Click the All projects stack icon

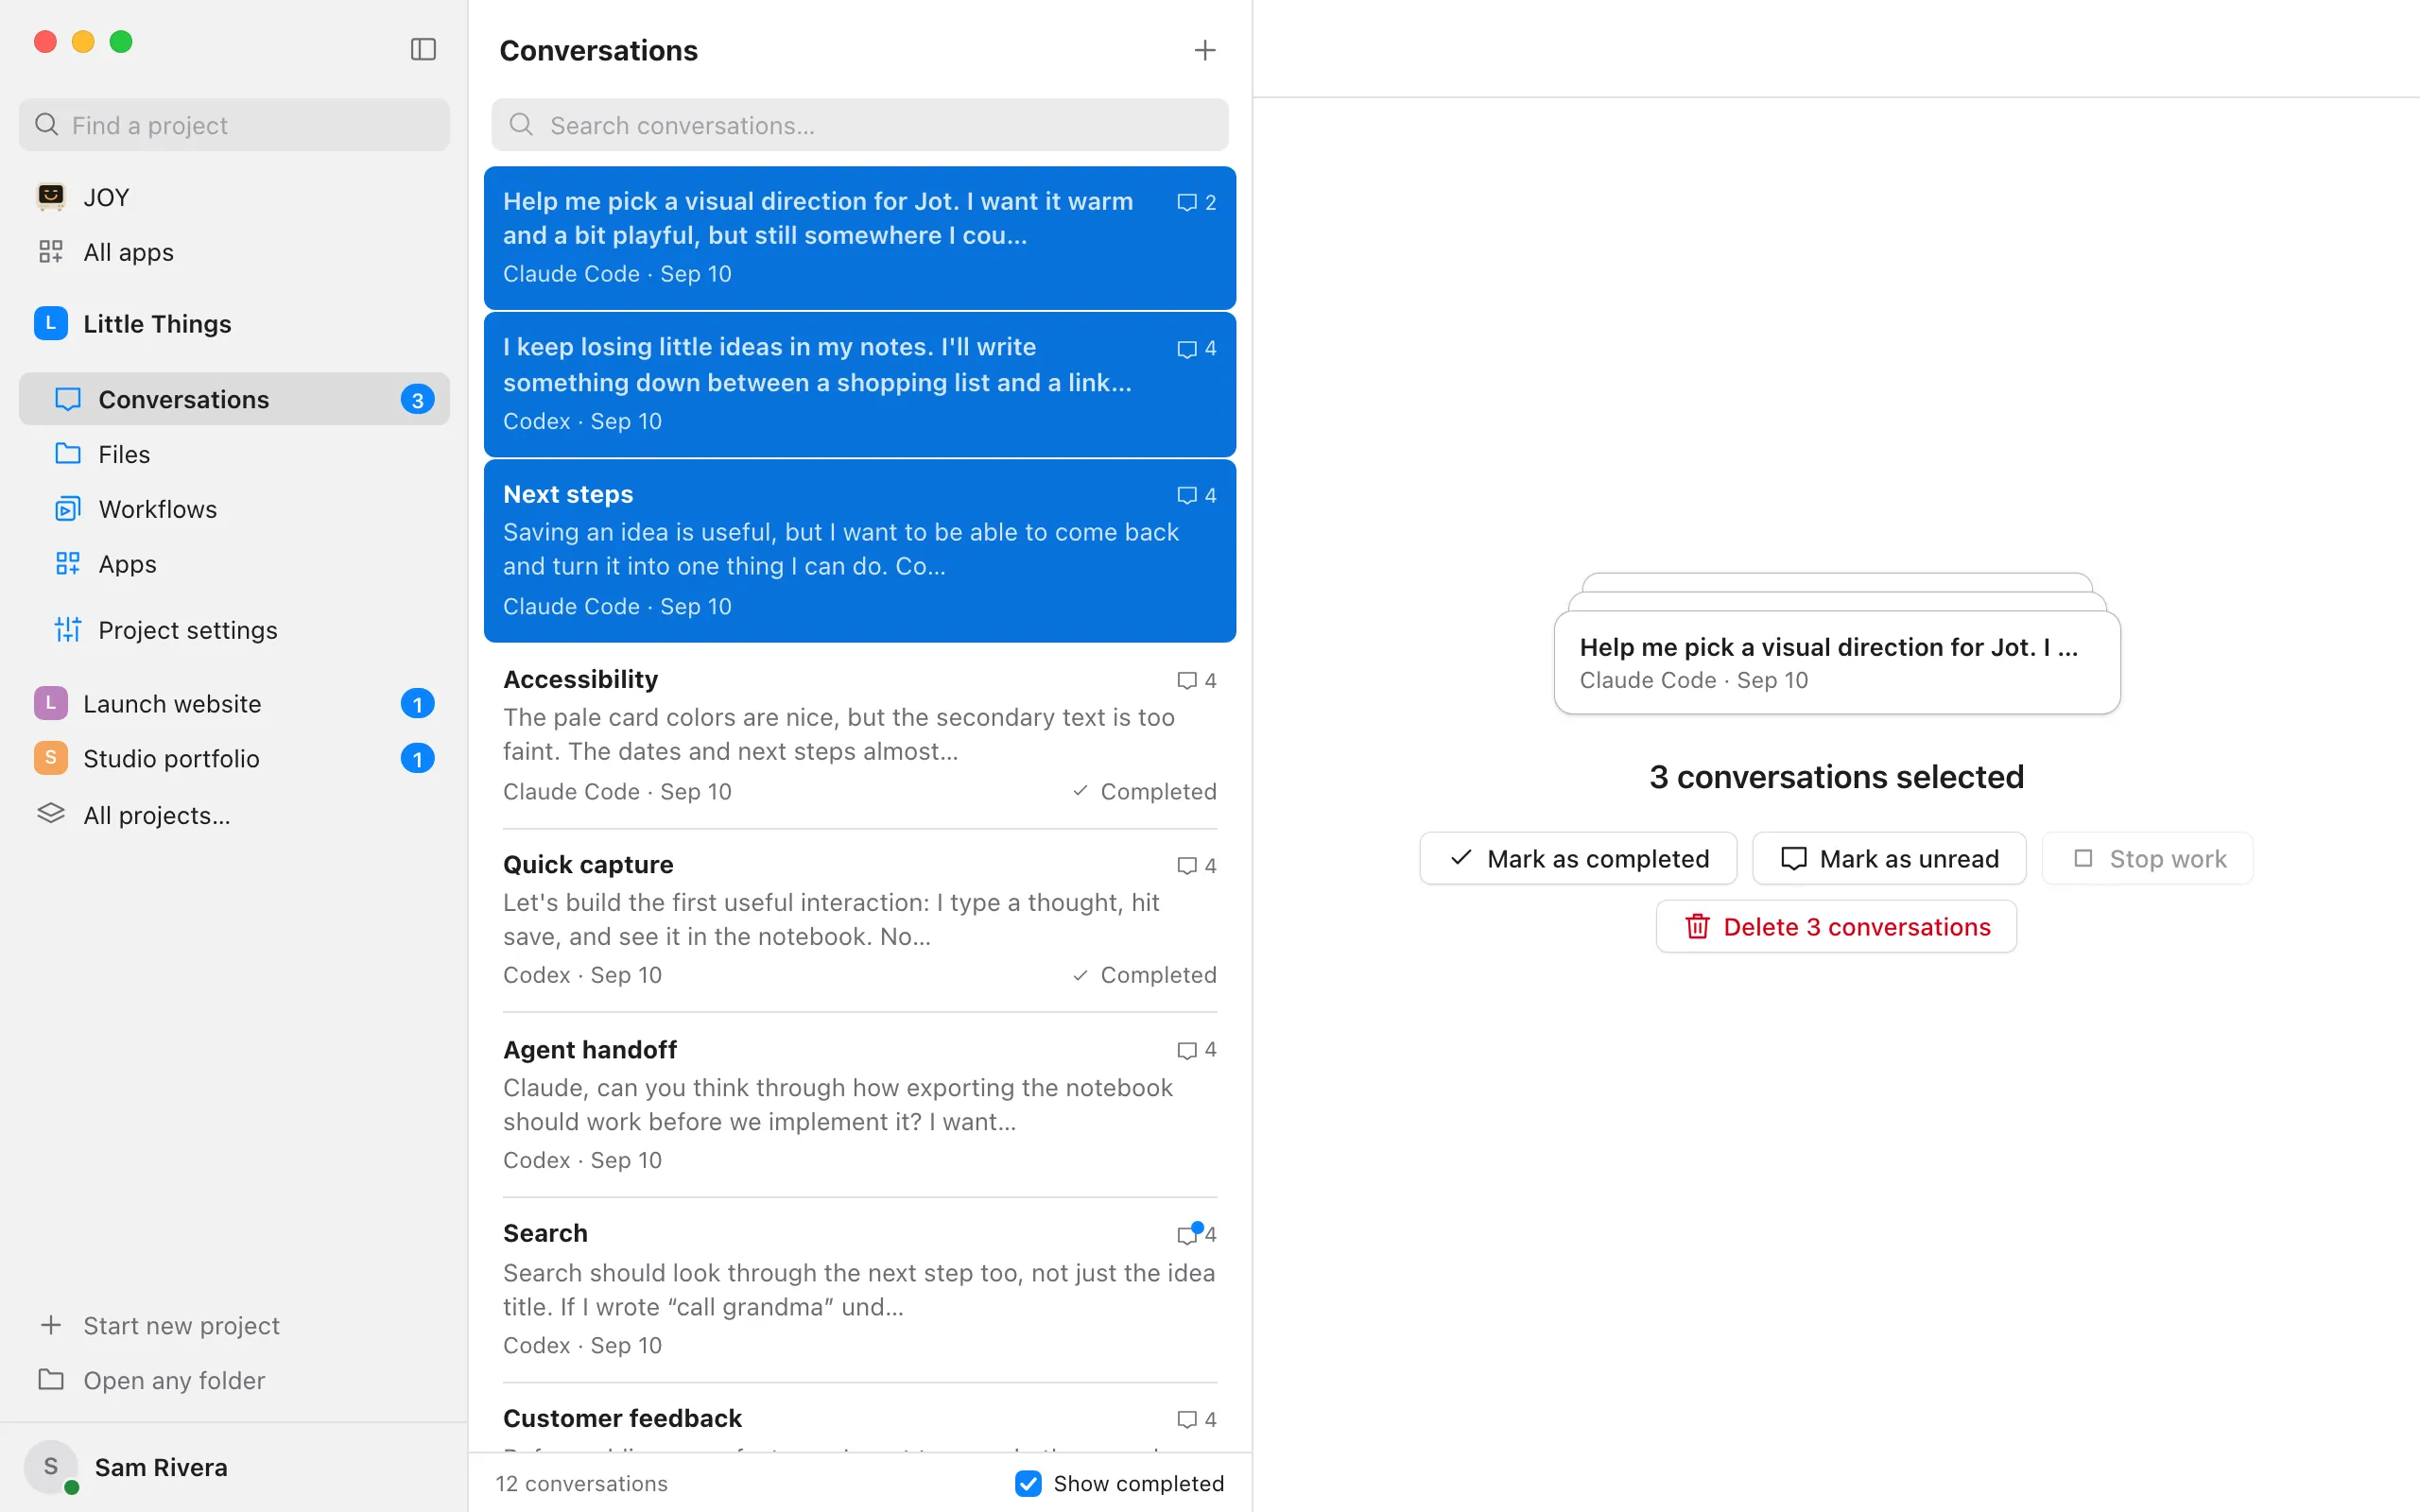pos(51,814)
